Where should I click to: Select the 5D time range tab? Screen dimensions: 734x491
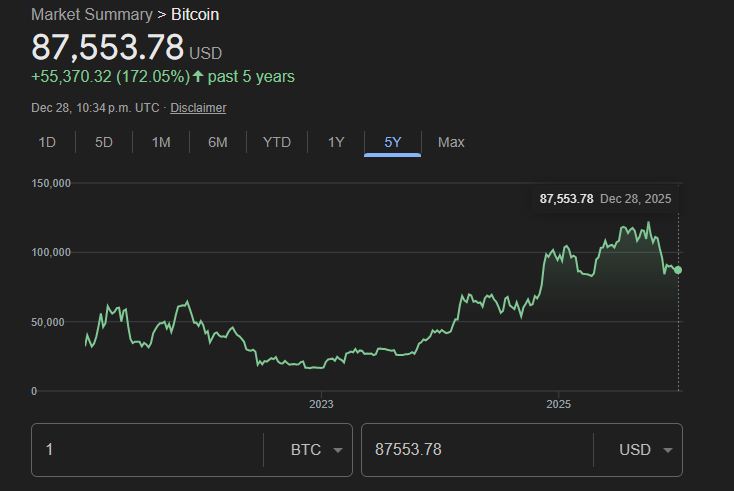104,142
